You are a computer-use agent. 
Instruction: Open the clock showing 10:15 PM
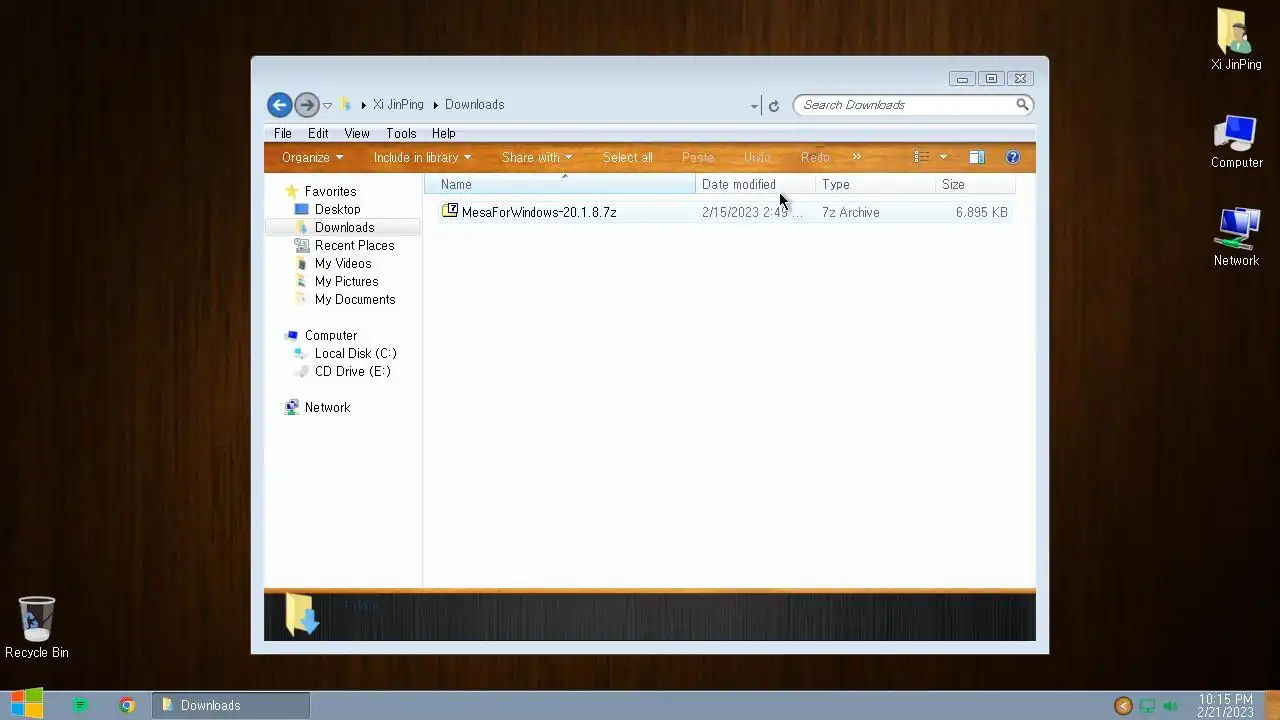coord(1225,706)
